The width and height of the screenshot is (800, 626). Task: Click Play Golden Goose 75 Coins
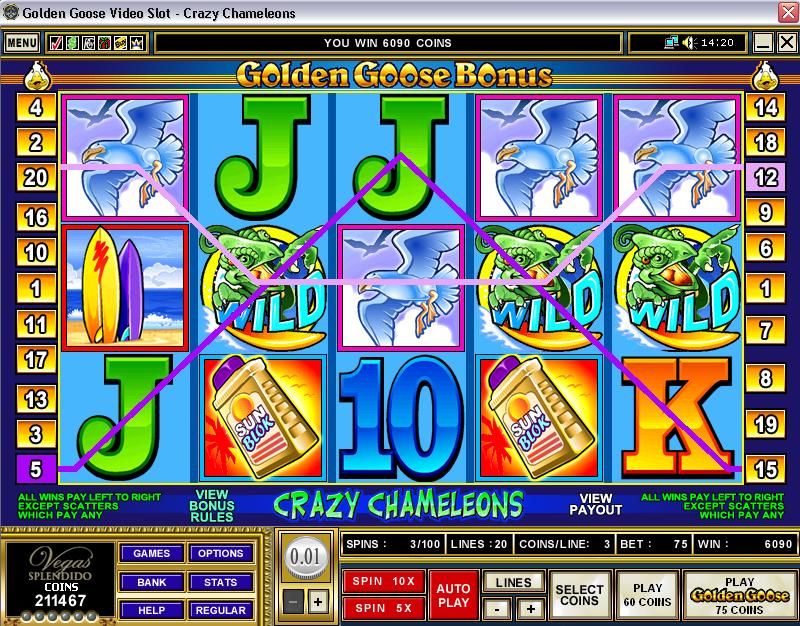coord(739,595)
